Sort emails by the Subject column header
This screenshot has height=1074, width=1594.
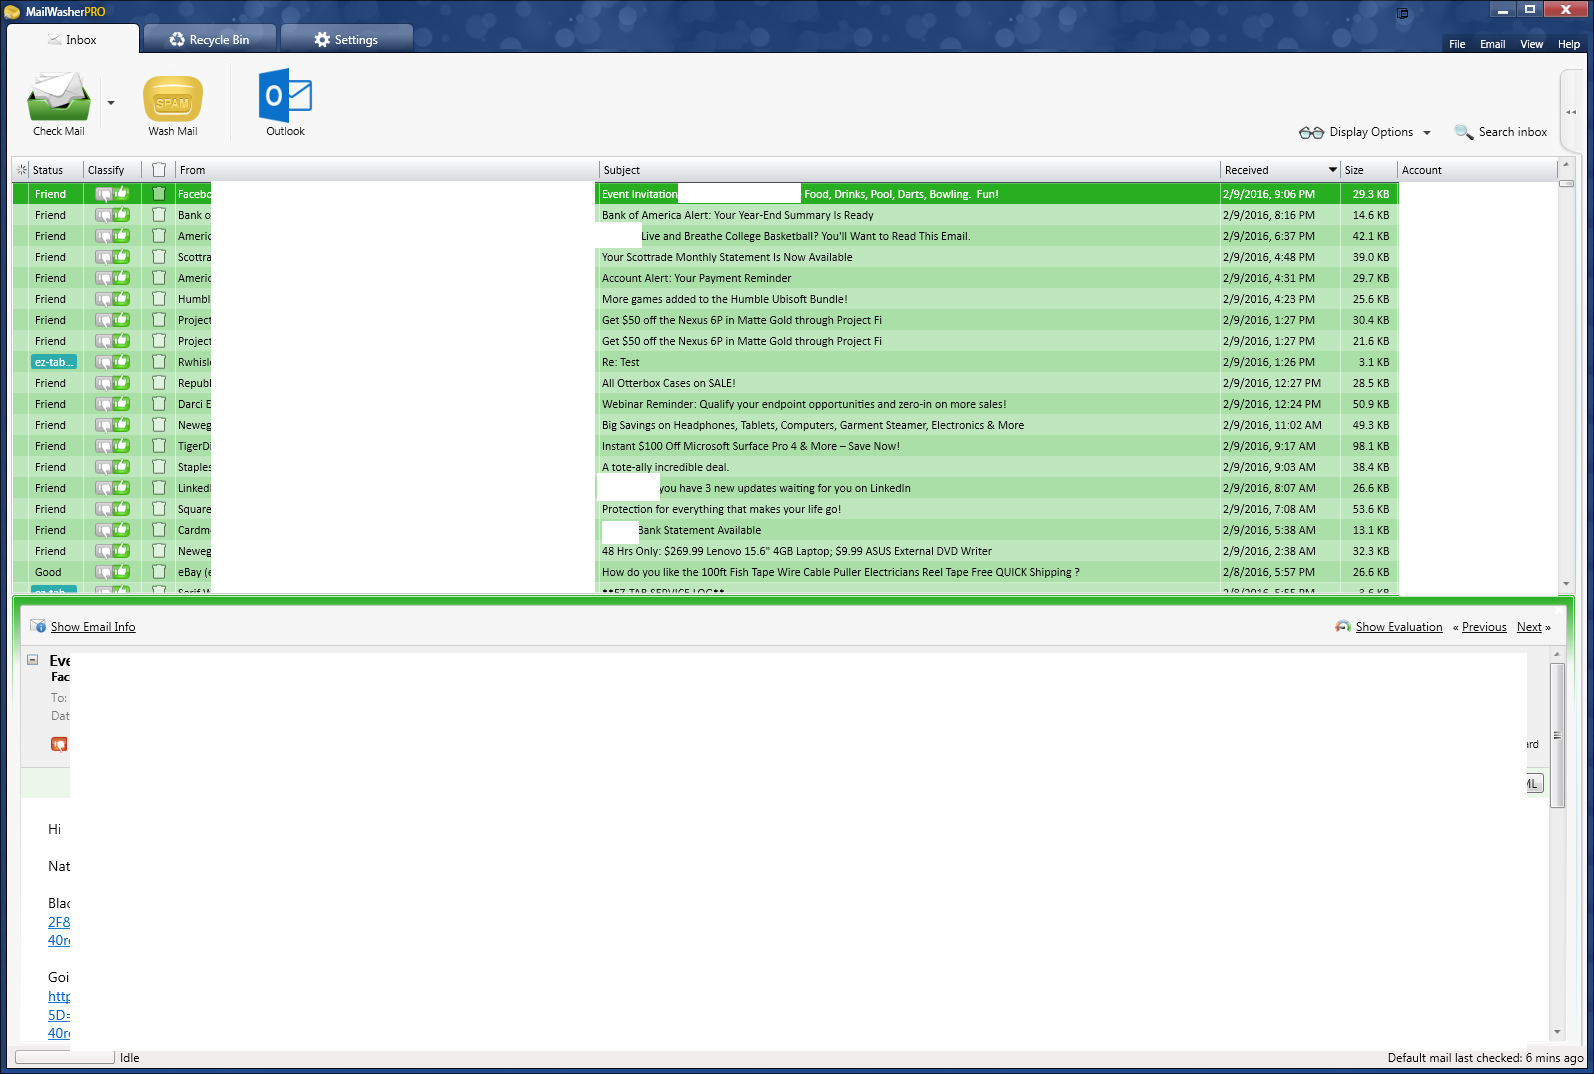coord(909,170)
